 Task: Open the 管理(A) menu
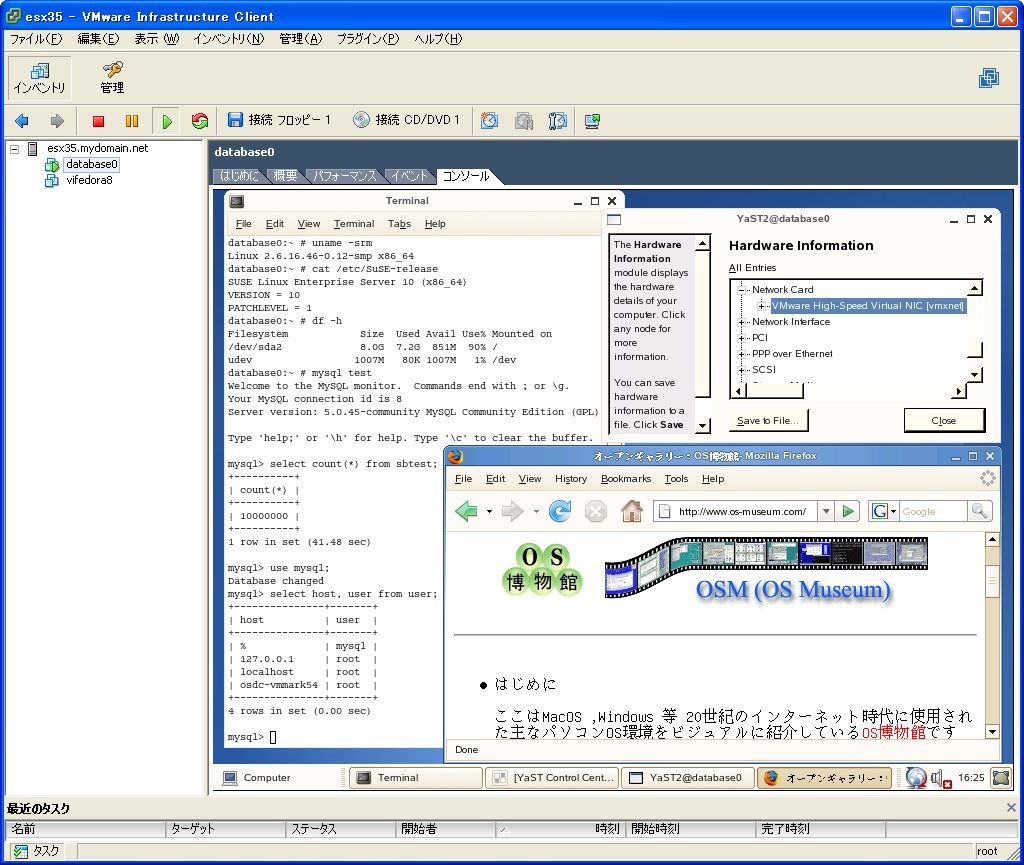(x=300, y=39)
